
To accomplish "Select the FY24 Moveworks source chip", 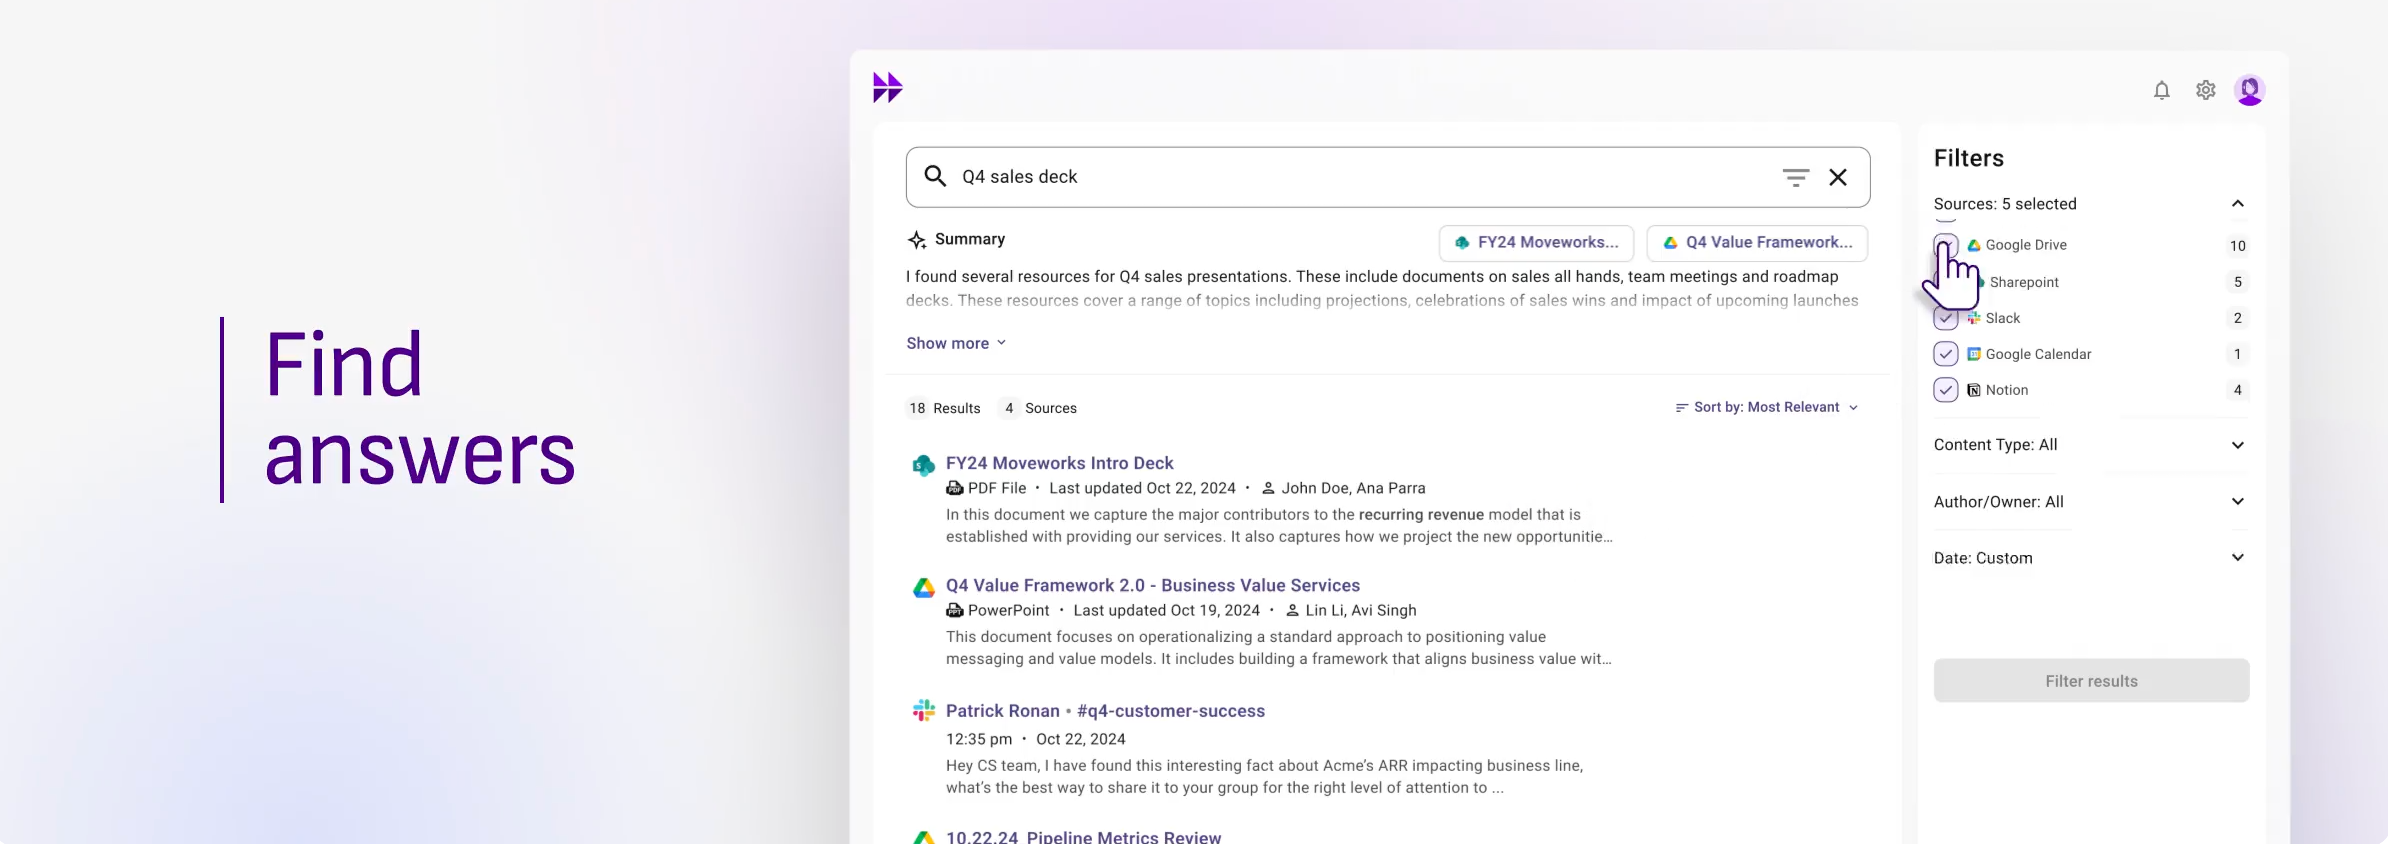I will 1536,243.
